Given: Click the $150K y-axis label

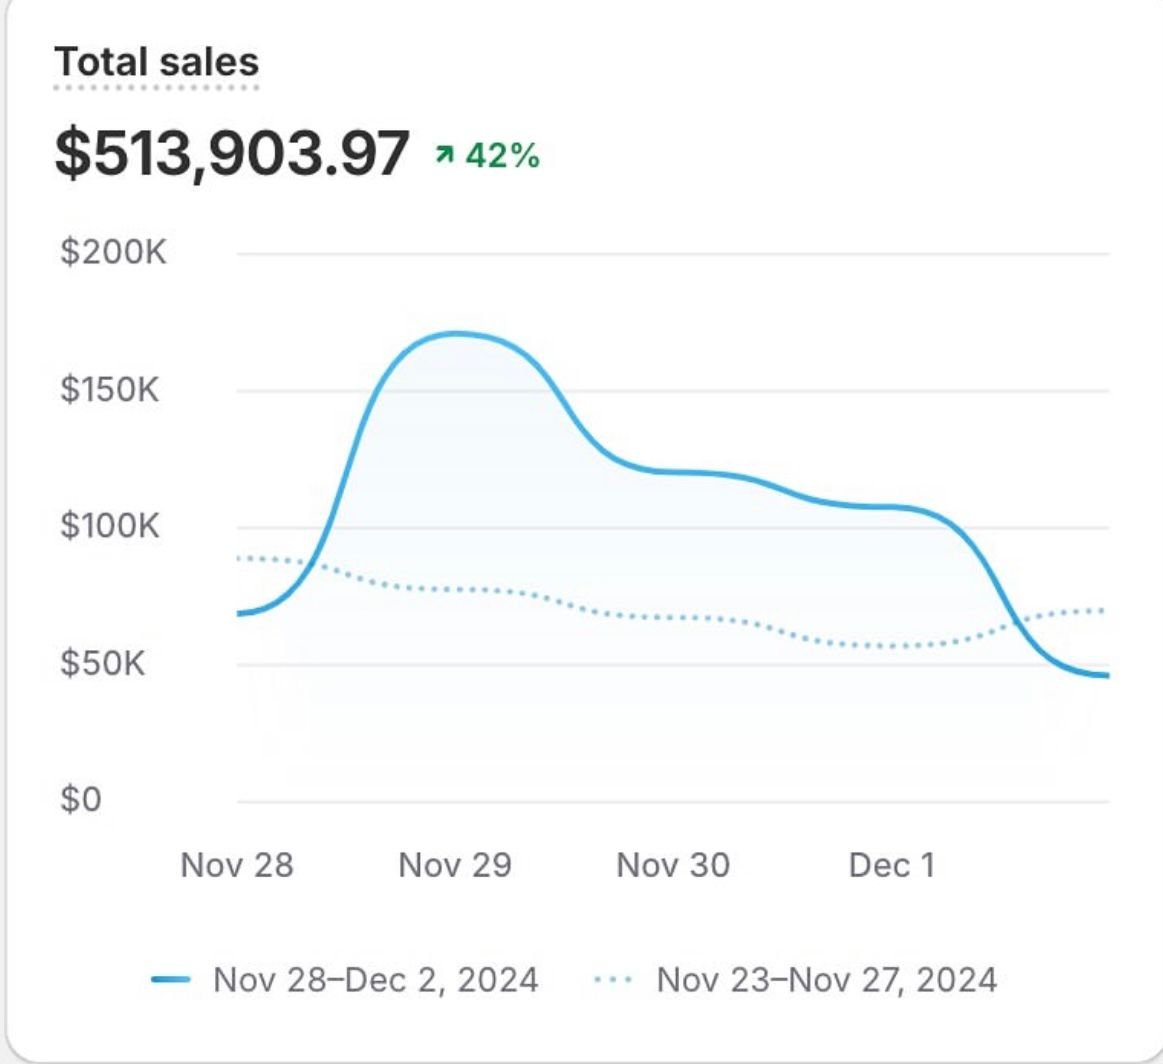Looking at the screenshot, I should point(110,389).
